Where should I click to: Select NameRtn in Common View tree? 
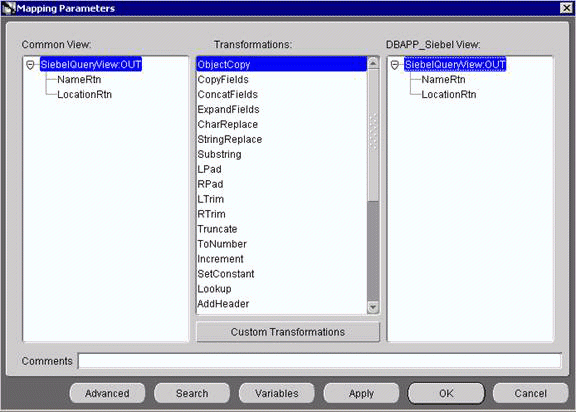coord(79,80)
